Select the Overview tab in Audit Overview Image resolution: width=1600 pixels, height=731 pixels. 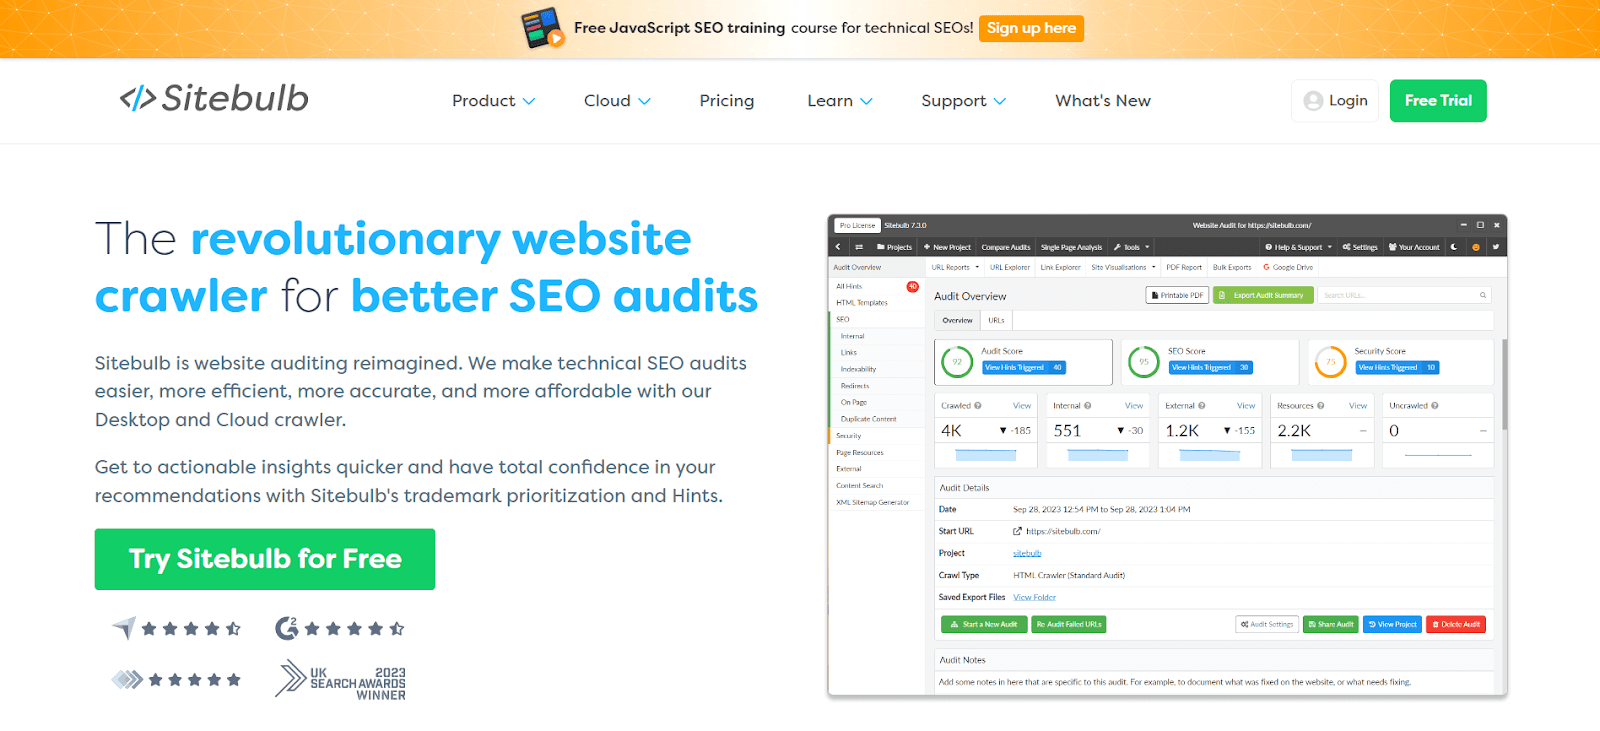957,320
